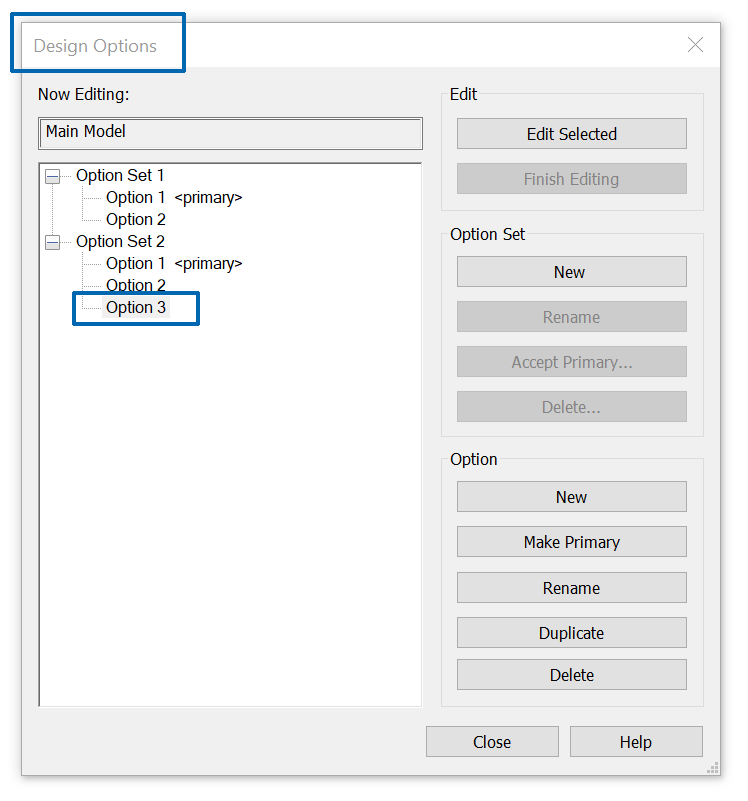The height and width of the screenshot is (801, 748).
Task: Open Help for Design Options
Action: coord(635,742)
